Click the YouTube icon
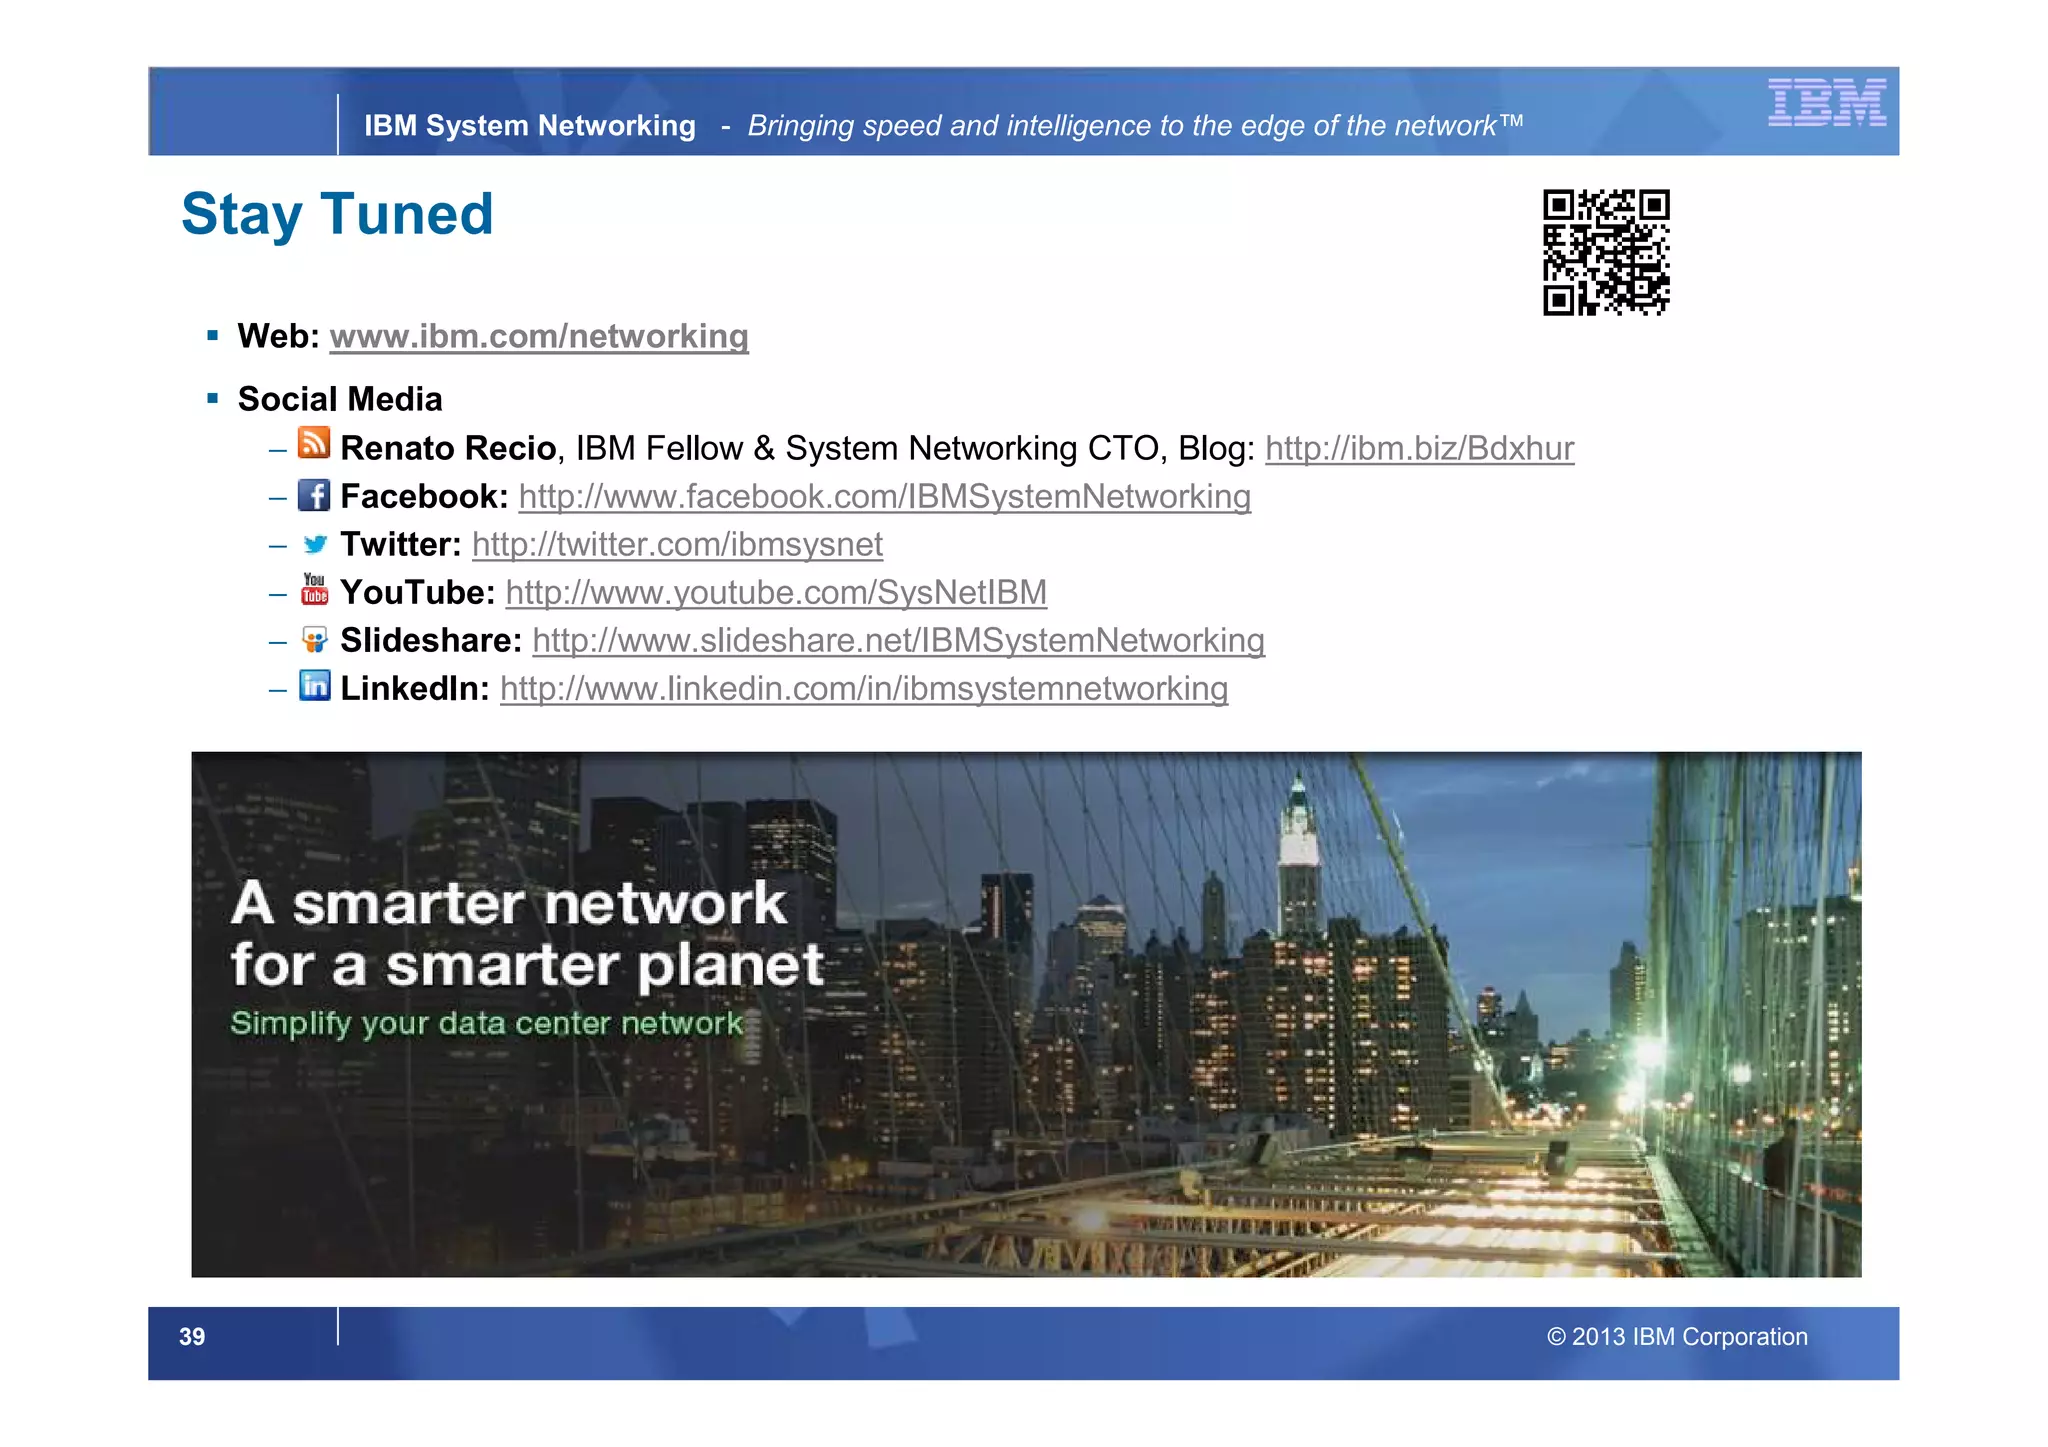 pos(314,589)
